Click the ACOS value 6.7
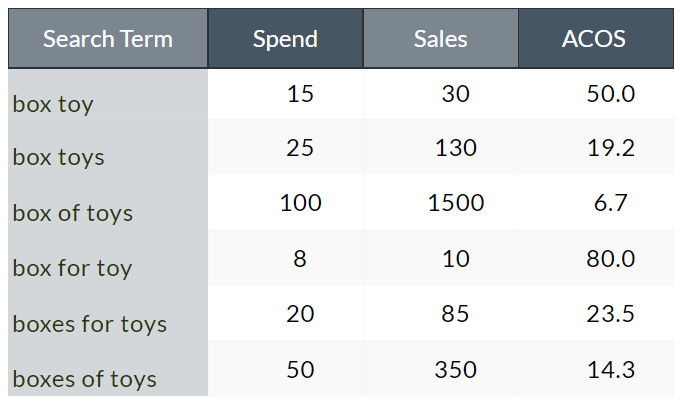This screenshot has width=686, height=402. click(610, 203)
